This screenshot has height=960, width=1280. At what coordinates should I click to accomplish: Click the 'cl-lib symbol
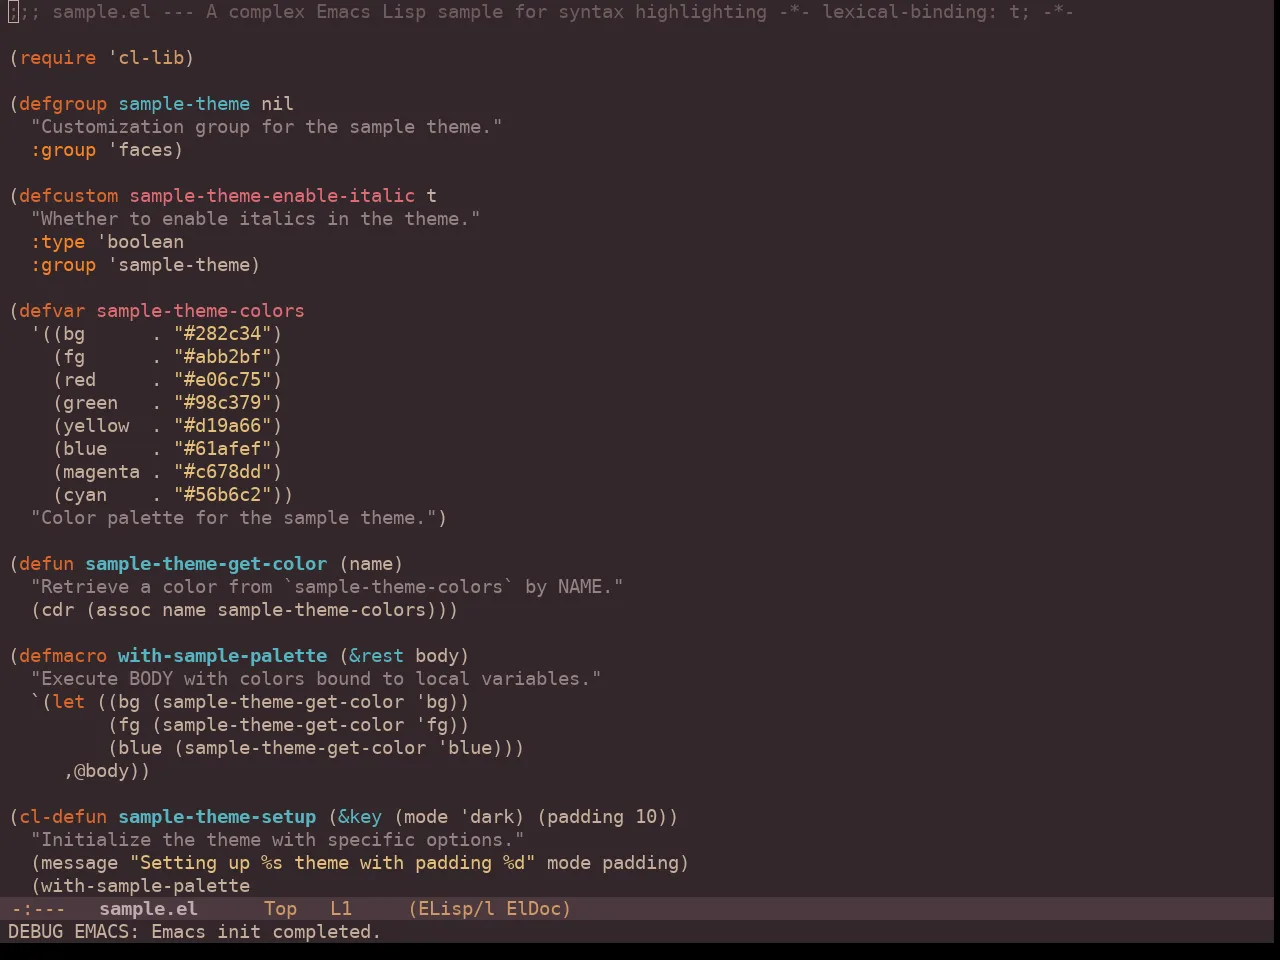[145, 58]
